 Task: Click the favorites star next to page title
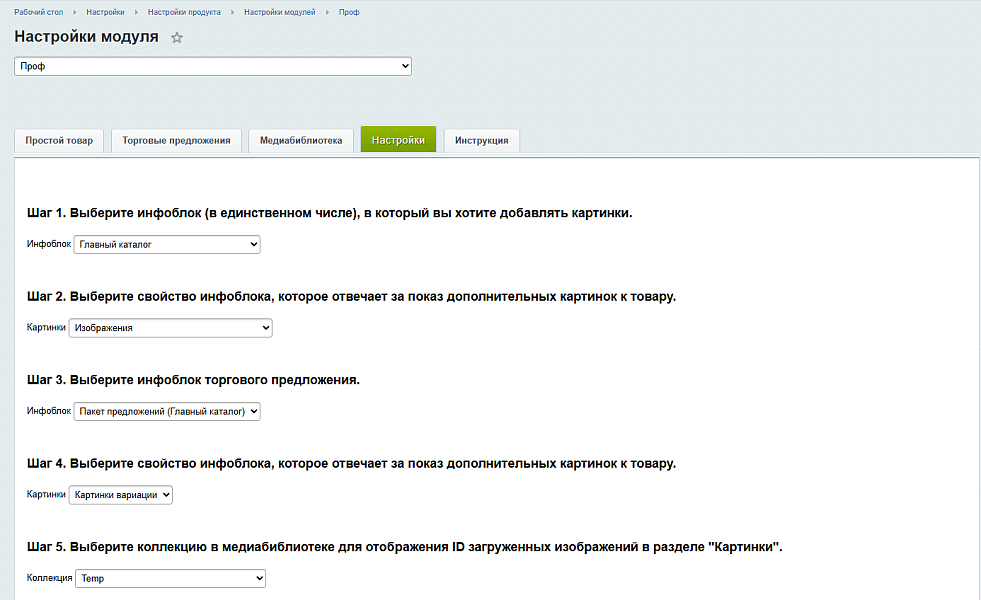(x=177, y=36)
